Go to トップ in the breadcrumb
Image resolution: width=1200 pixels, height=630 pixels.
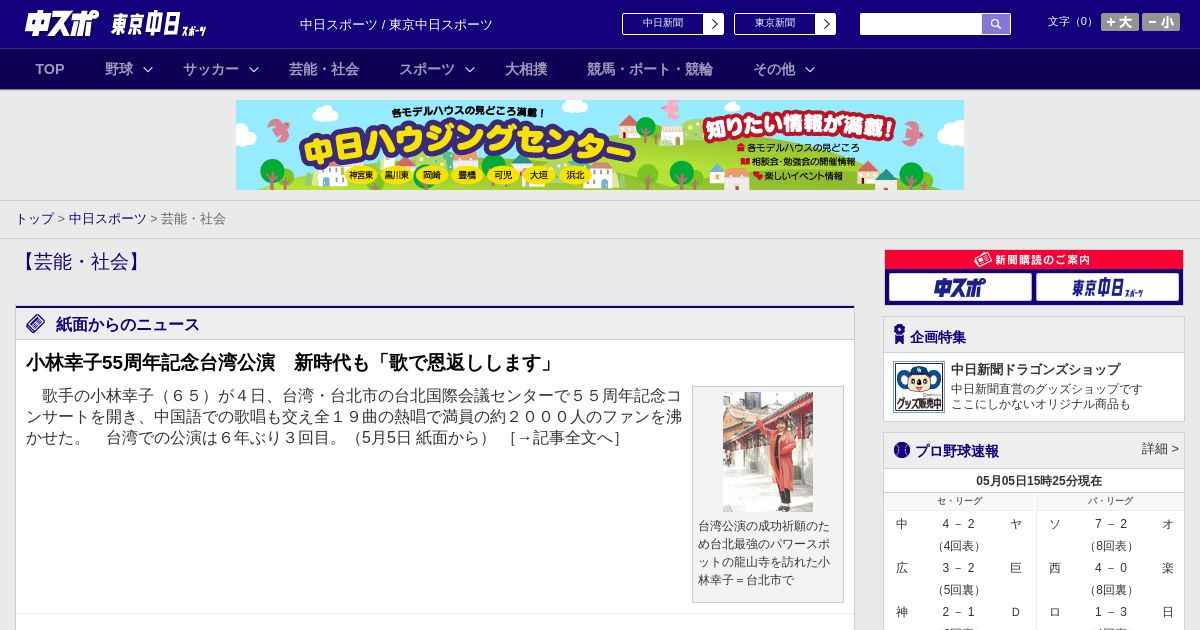34,218
